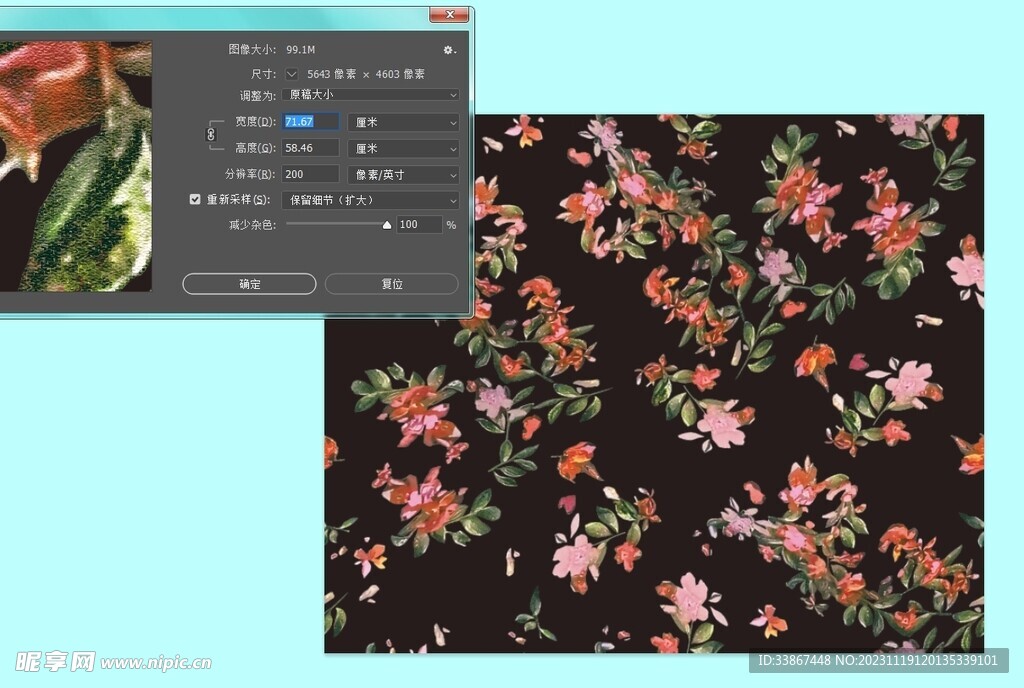Open the height unit 厘米 dropdown

click(x=403, y=148)
